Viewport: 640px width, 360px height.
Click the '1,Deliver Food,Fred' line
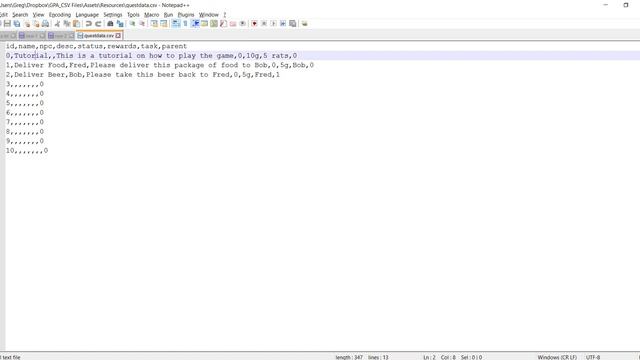point(160,65)
